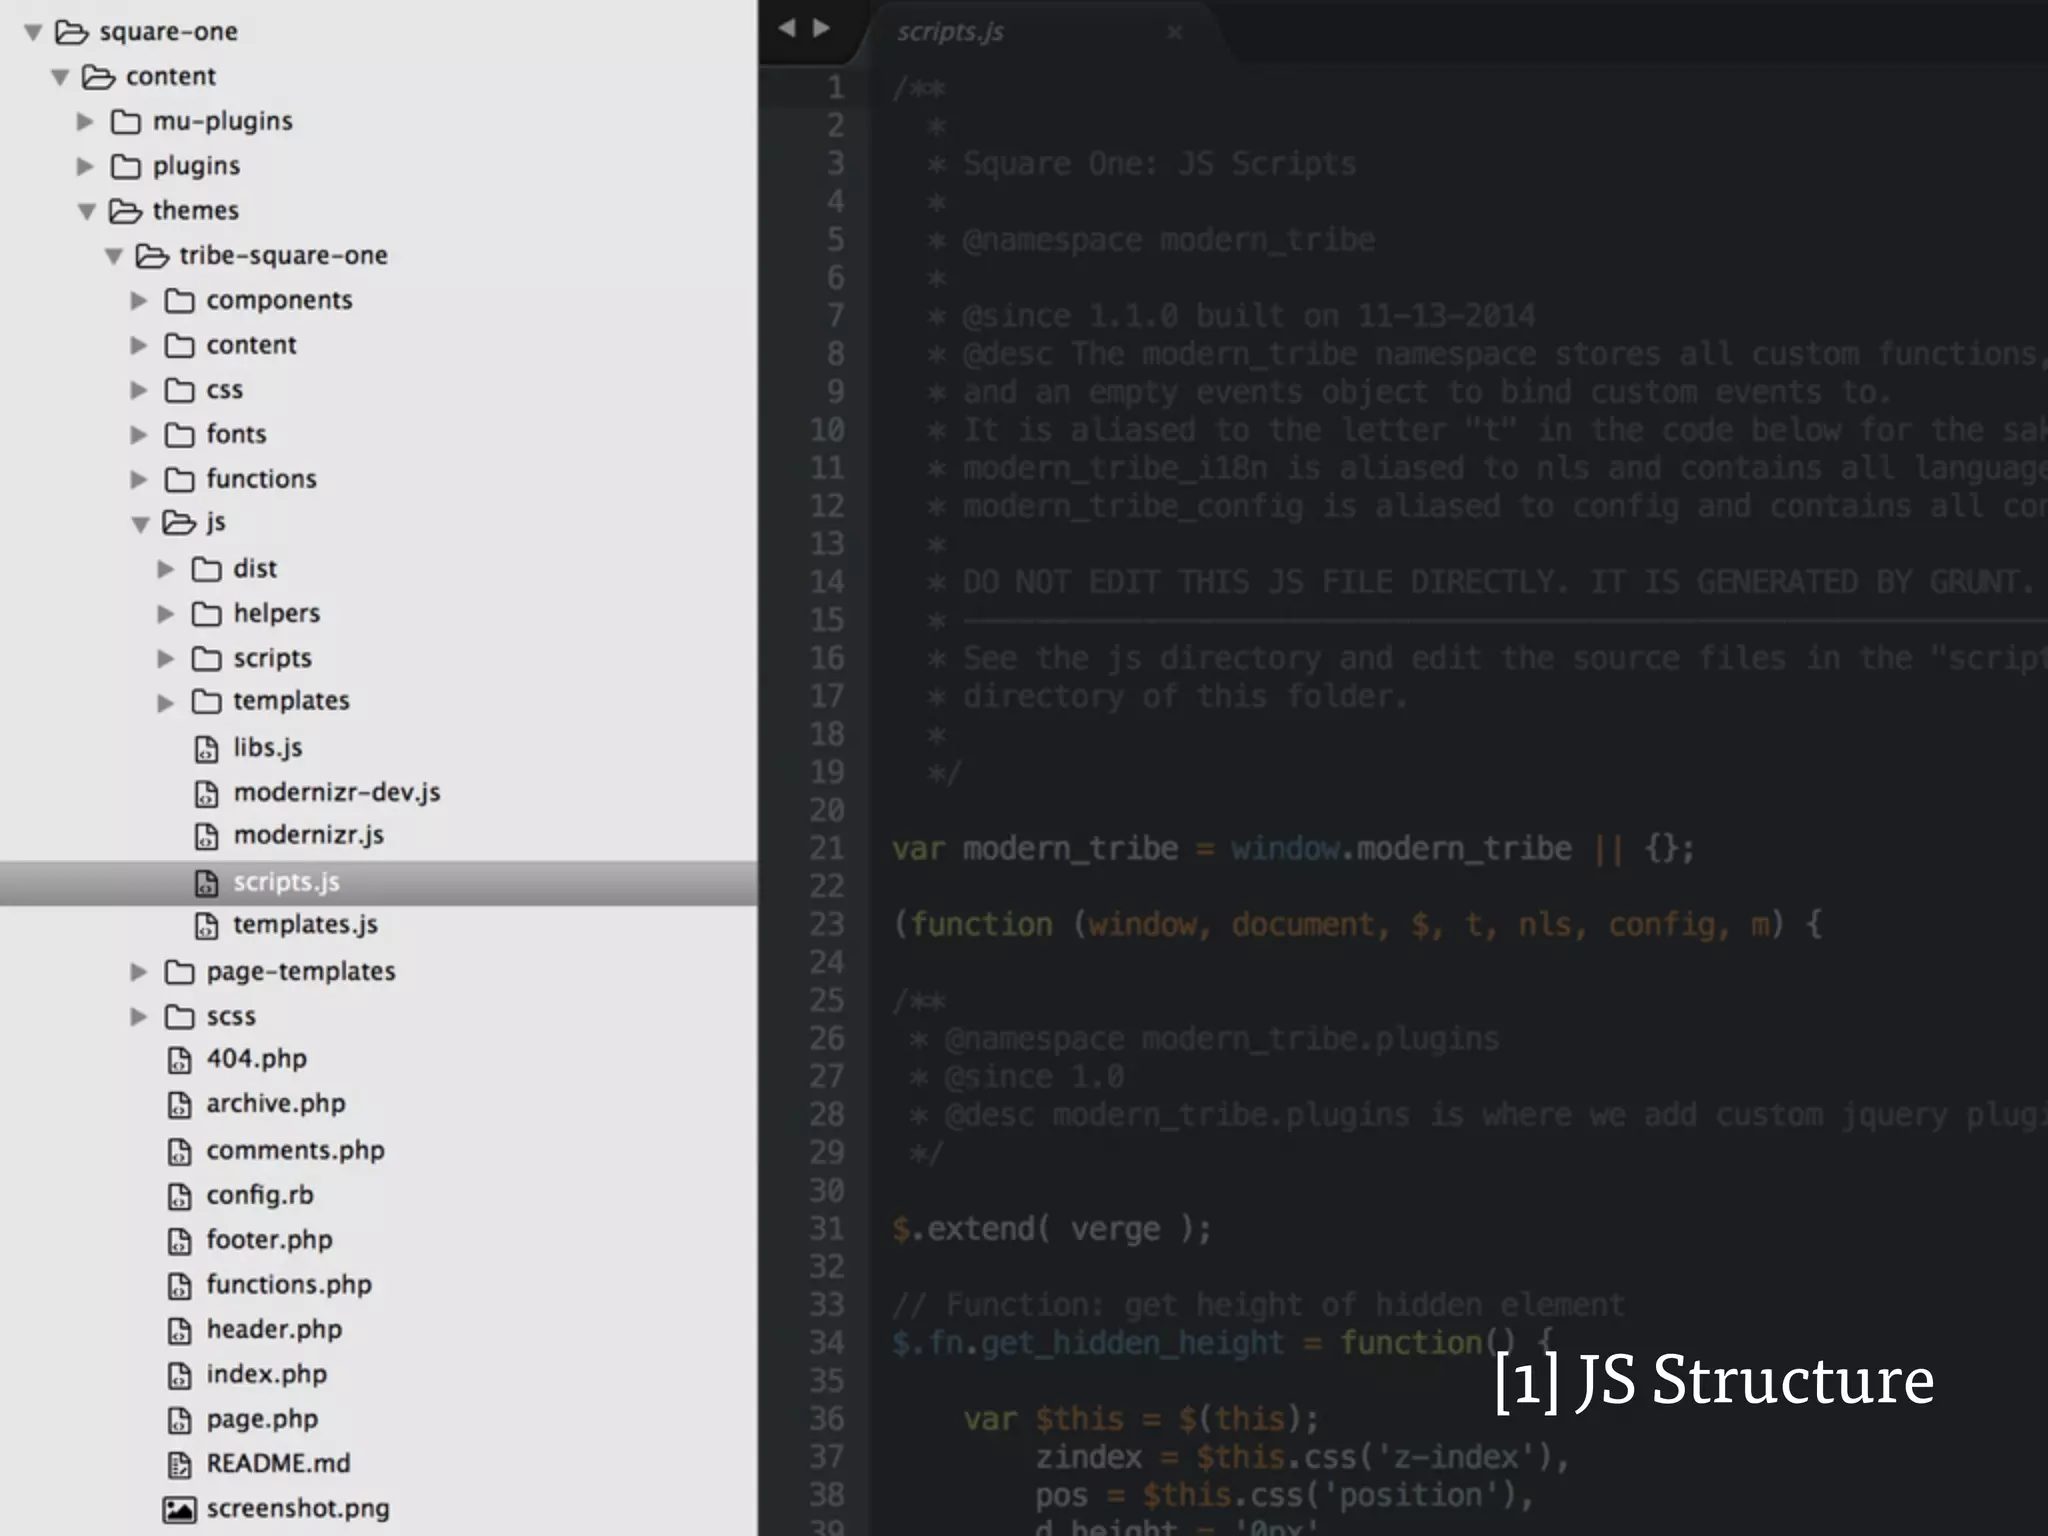Expand the plugins folder arrow

[86, 166]
